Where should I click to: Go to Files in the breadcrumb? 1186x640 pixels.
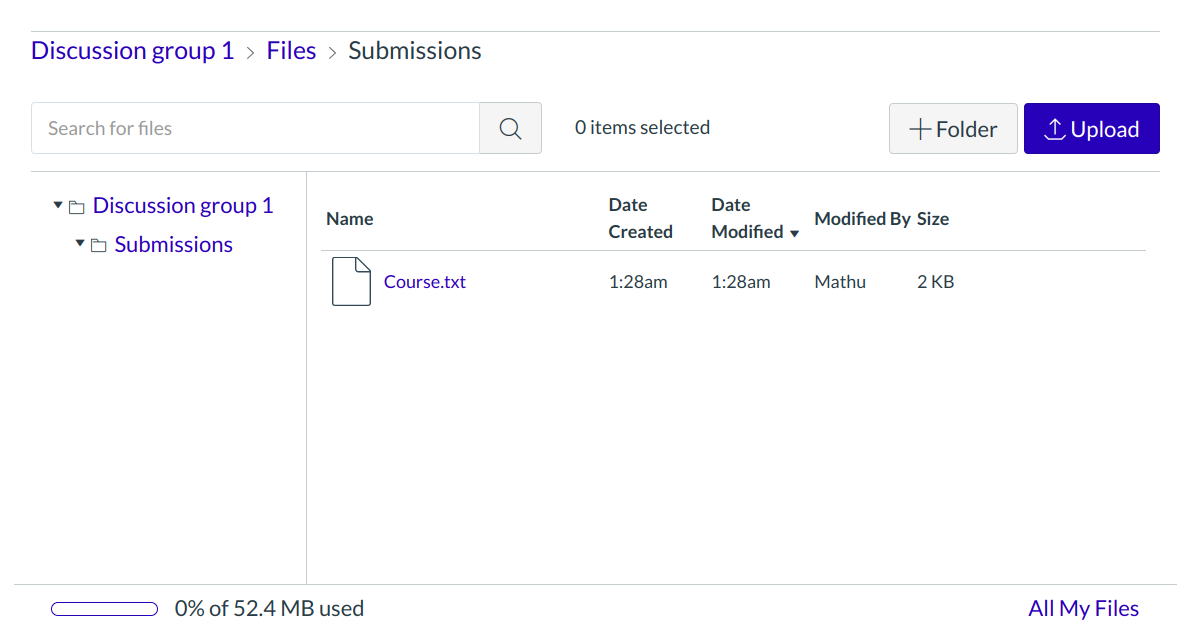pos(291,51)
